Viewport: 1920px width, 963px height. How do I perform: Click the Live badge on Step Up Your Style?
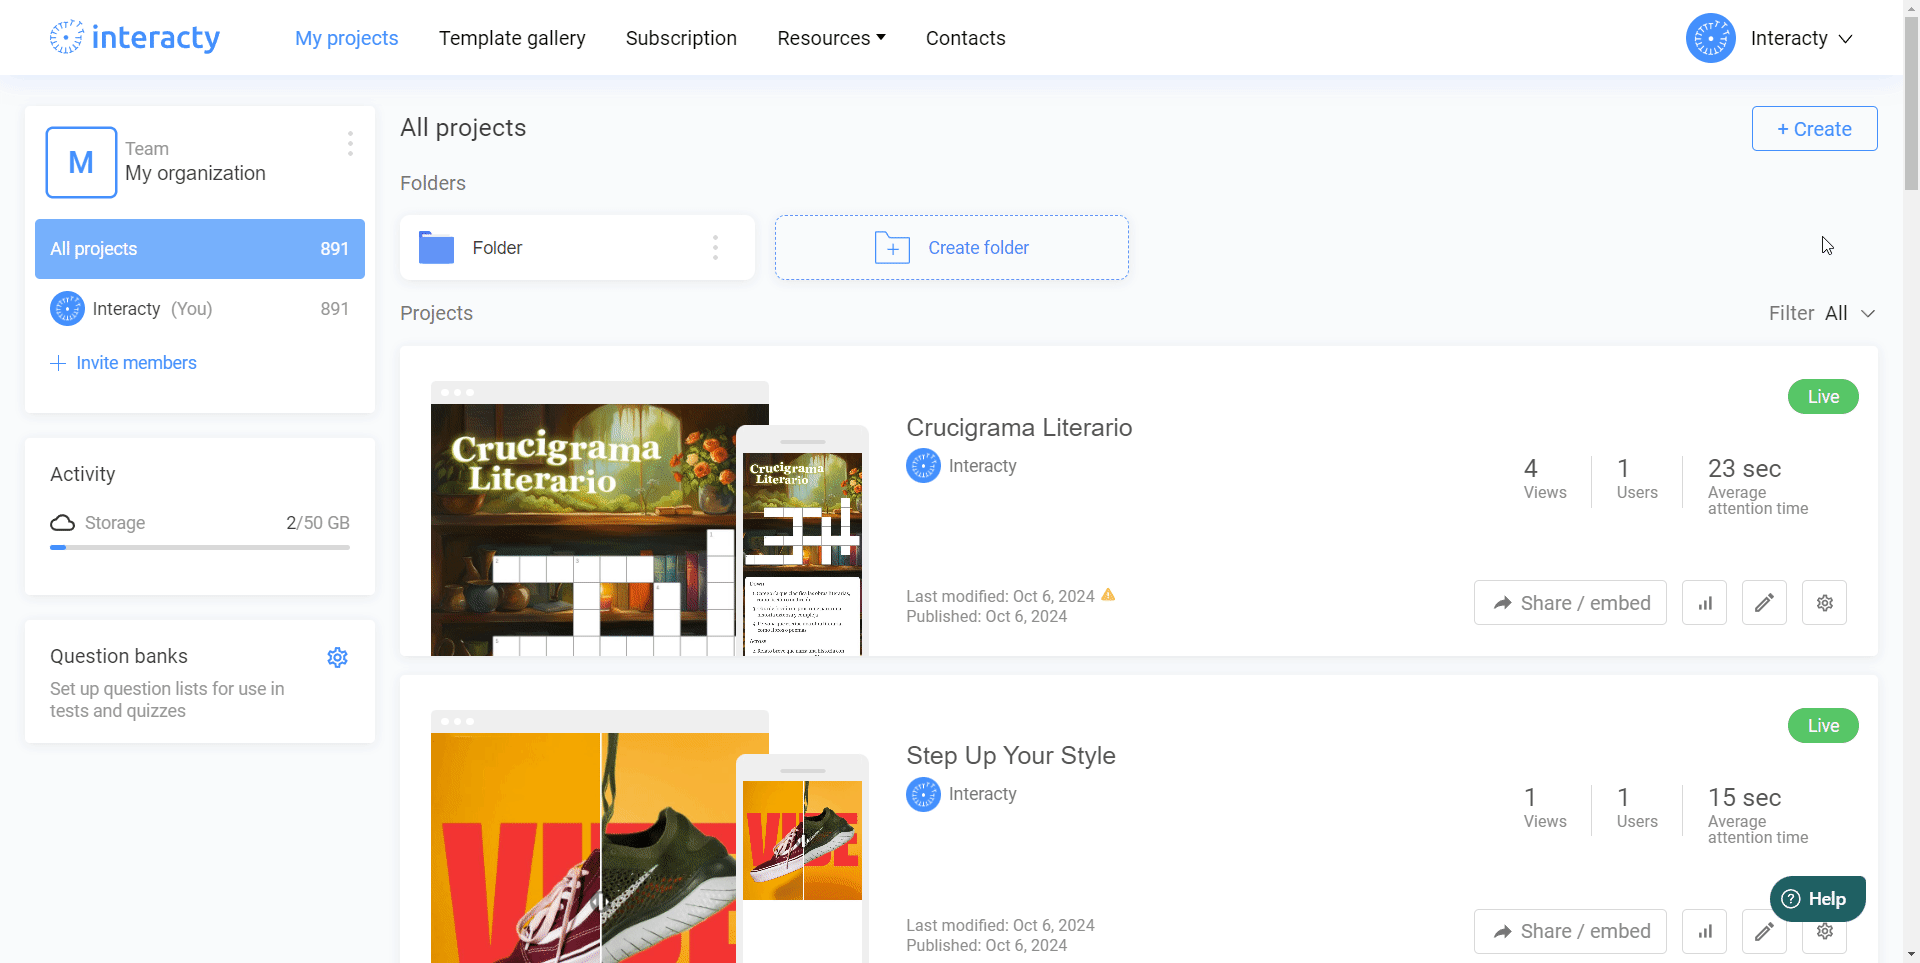coord(1823,726)
